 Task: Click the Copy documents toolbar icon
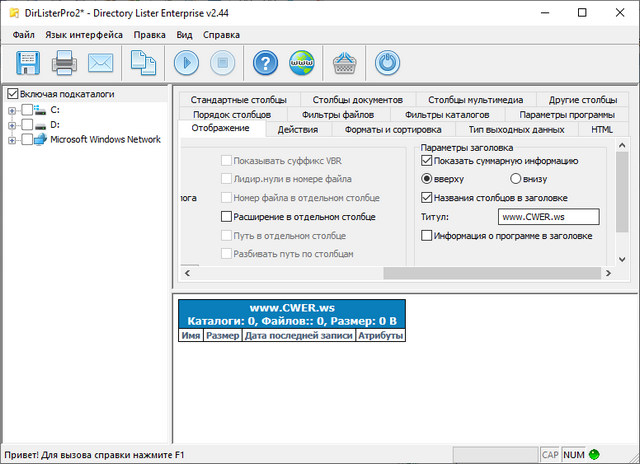tap(144, 63)
